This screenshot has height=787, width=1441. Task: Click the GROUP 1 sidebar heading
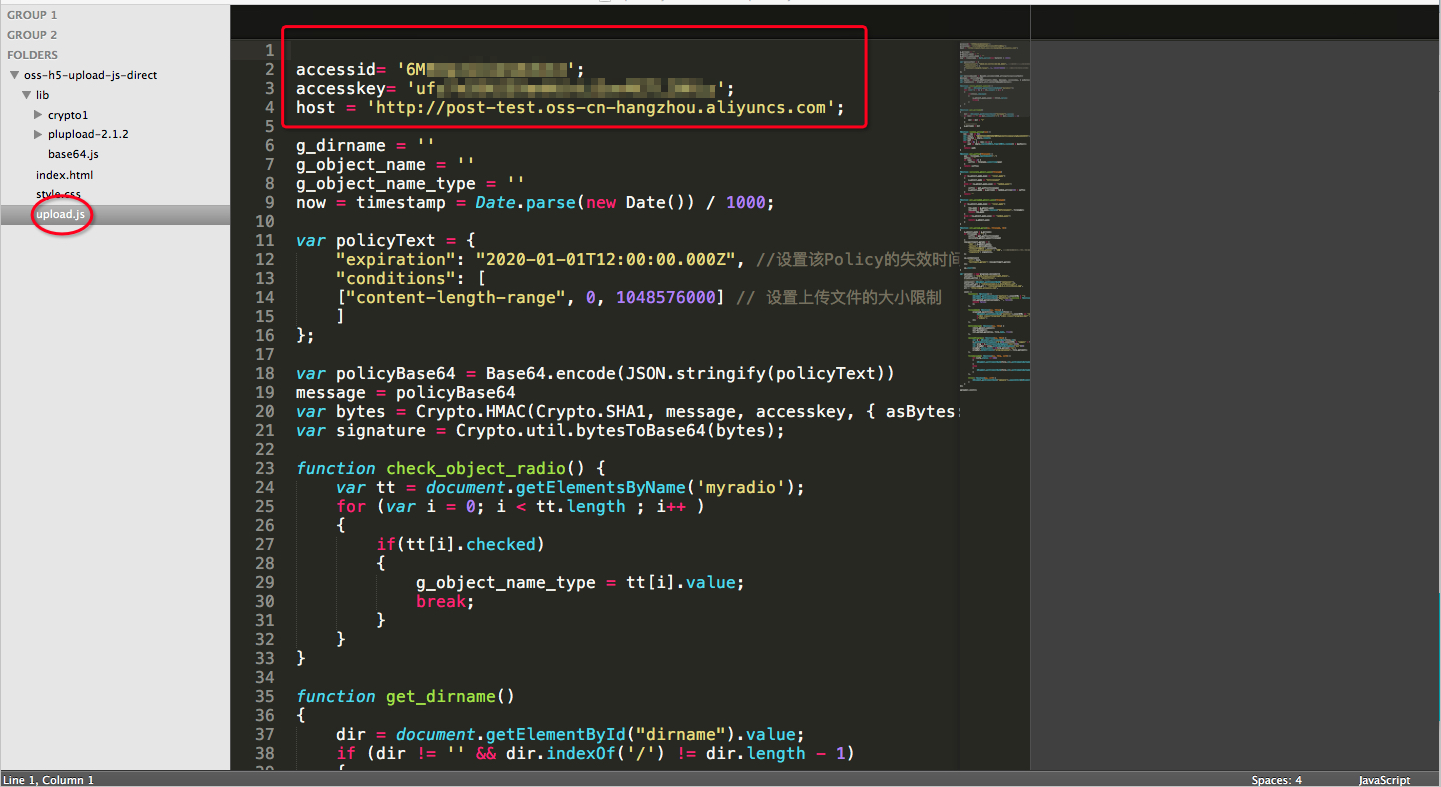tap(32, 15)
